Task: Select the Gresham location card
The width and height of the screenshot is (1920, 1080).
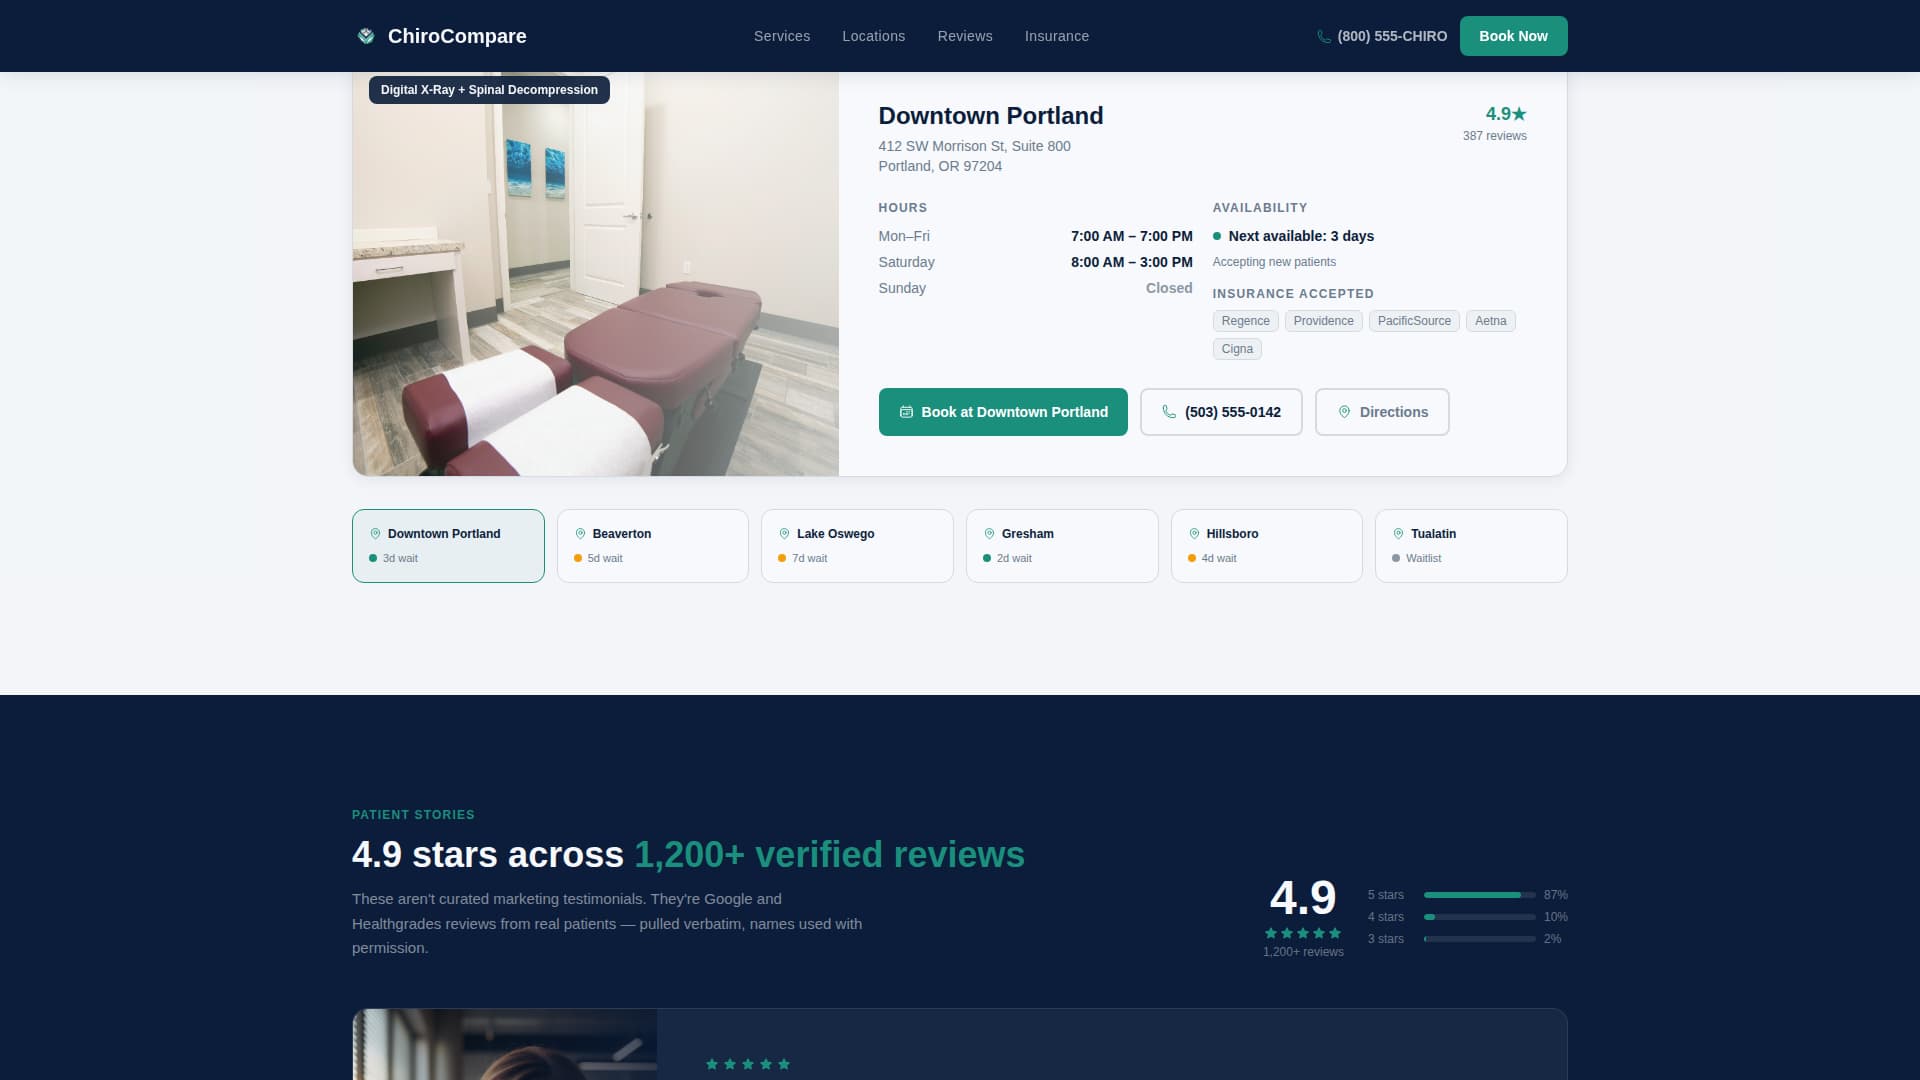Action: [1062, 546]
